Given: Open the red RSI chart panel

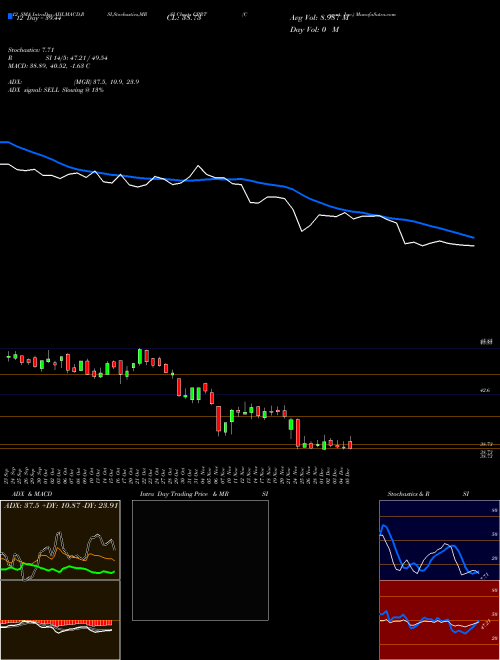Looking at the screenshot, I should coord(439,620).
